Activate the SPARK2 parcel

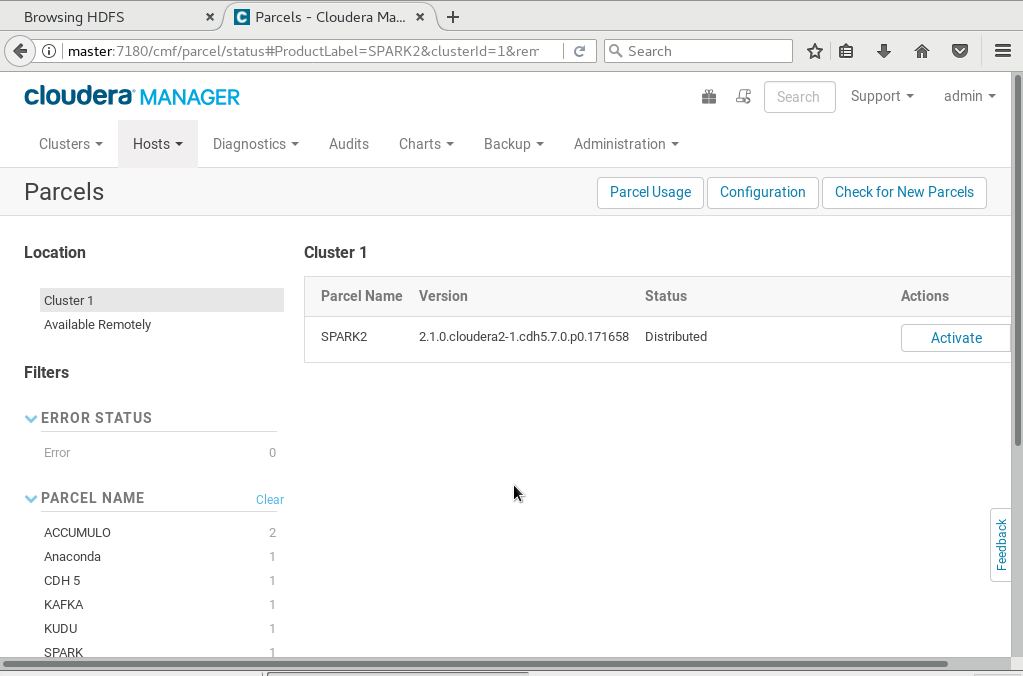click(956, 338)
